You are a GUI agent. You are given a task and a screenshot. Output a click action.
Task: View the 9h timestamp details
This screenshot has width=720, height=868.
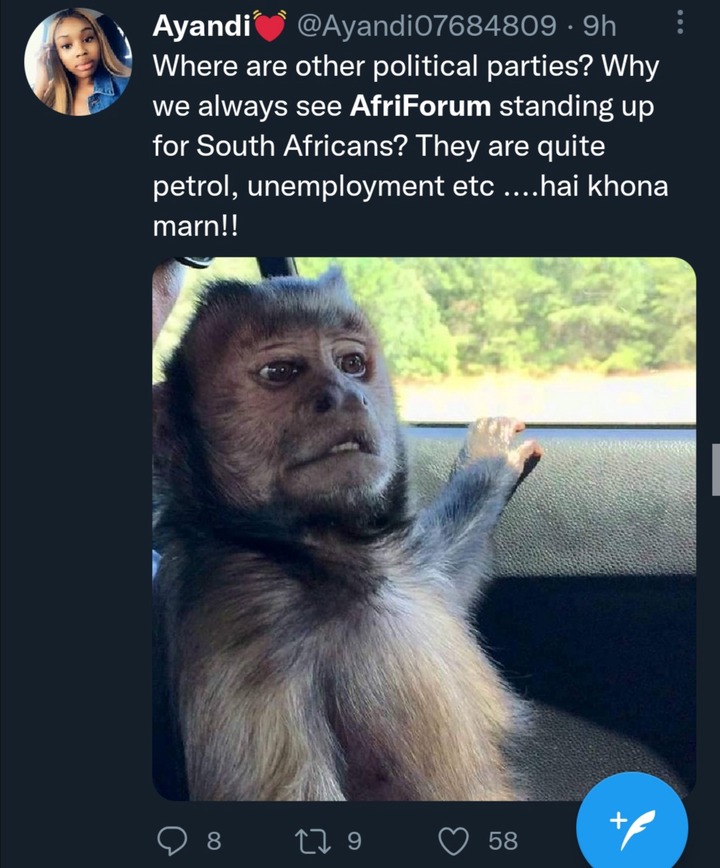point(600,26)
